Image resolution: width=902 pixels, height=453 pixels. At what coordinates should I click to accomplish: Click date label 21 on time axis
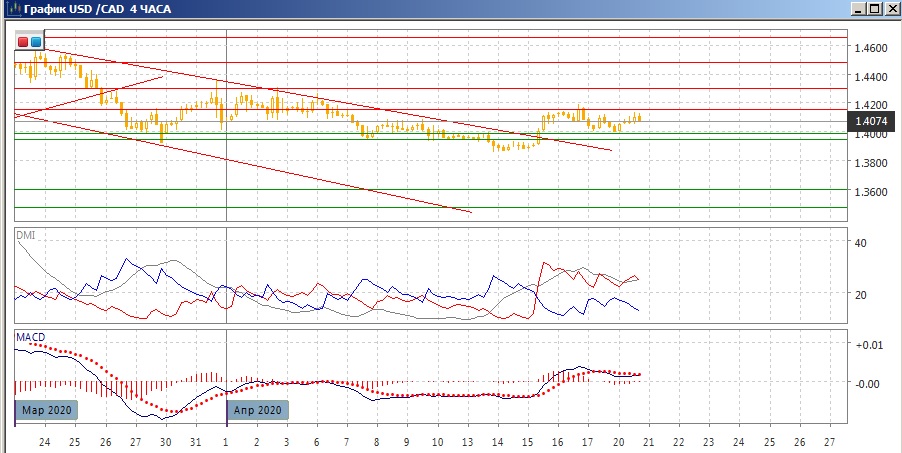[x=649, y=442]
